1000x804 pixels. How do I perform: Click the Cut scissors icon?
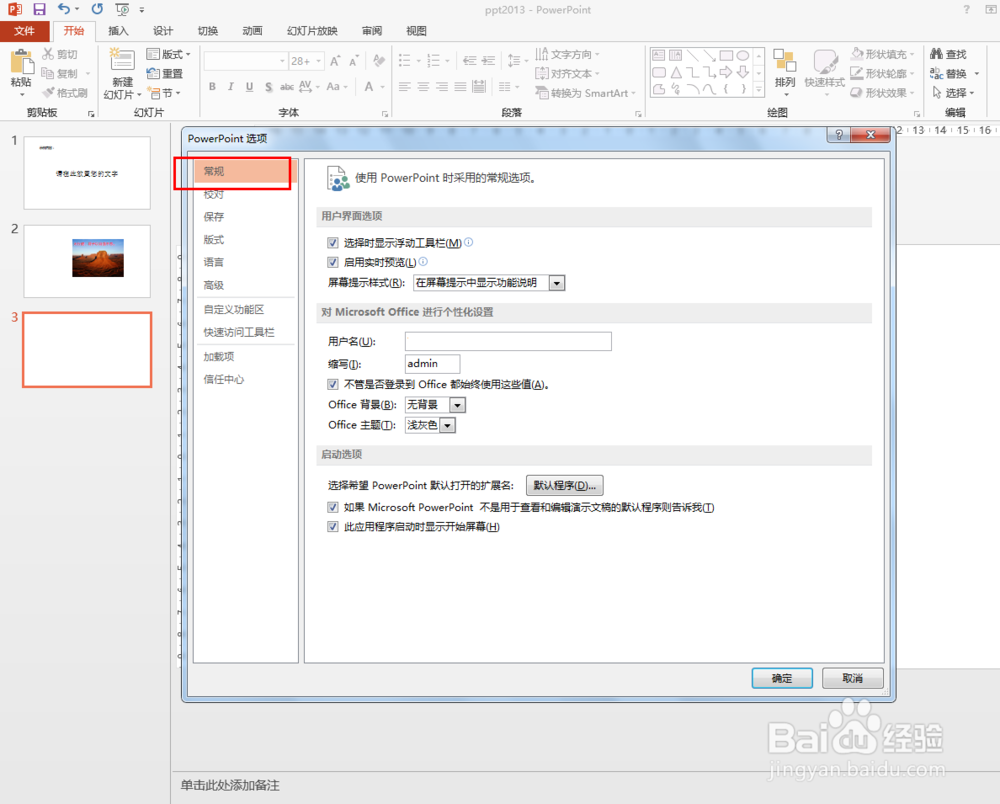tap(48, 54)
